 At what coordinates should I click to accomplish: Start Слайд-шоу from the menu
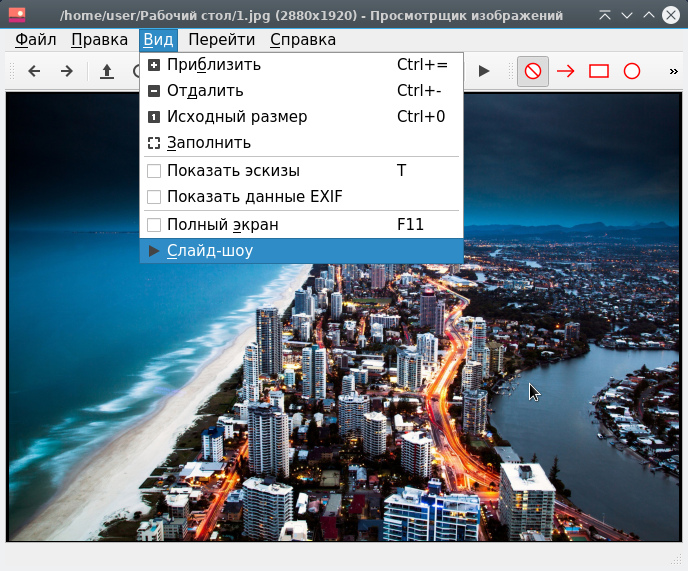pyautogui.click(x=210, y=251)
